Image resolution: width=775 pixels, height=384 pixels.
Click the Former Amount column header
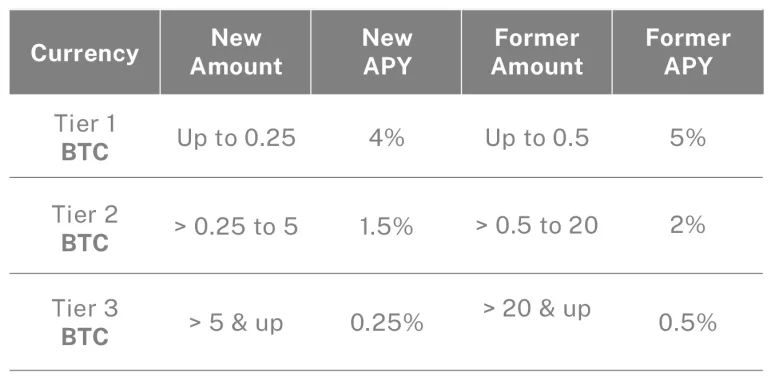point(537,52)
